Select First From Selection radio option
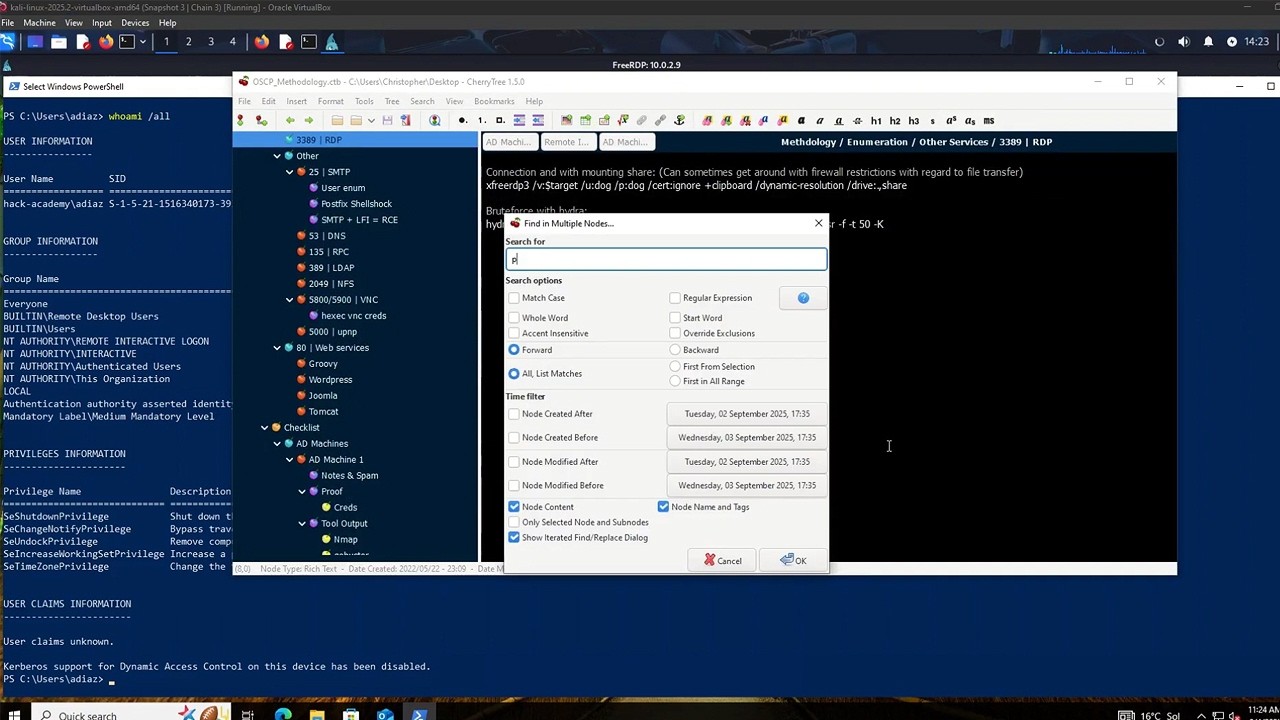 pyautogui.click(x=675, y=367)
